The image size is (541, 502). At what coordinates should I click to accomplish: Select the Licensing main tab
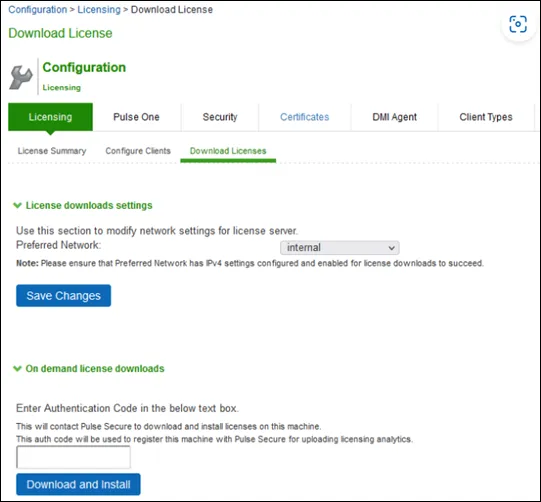click(x=50, y=117)
